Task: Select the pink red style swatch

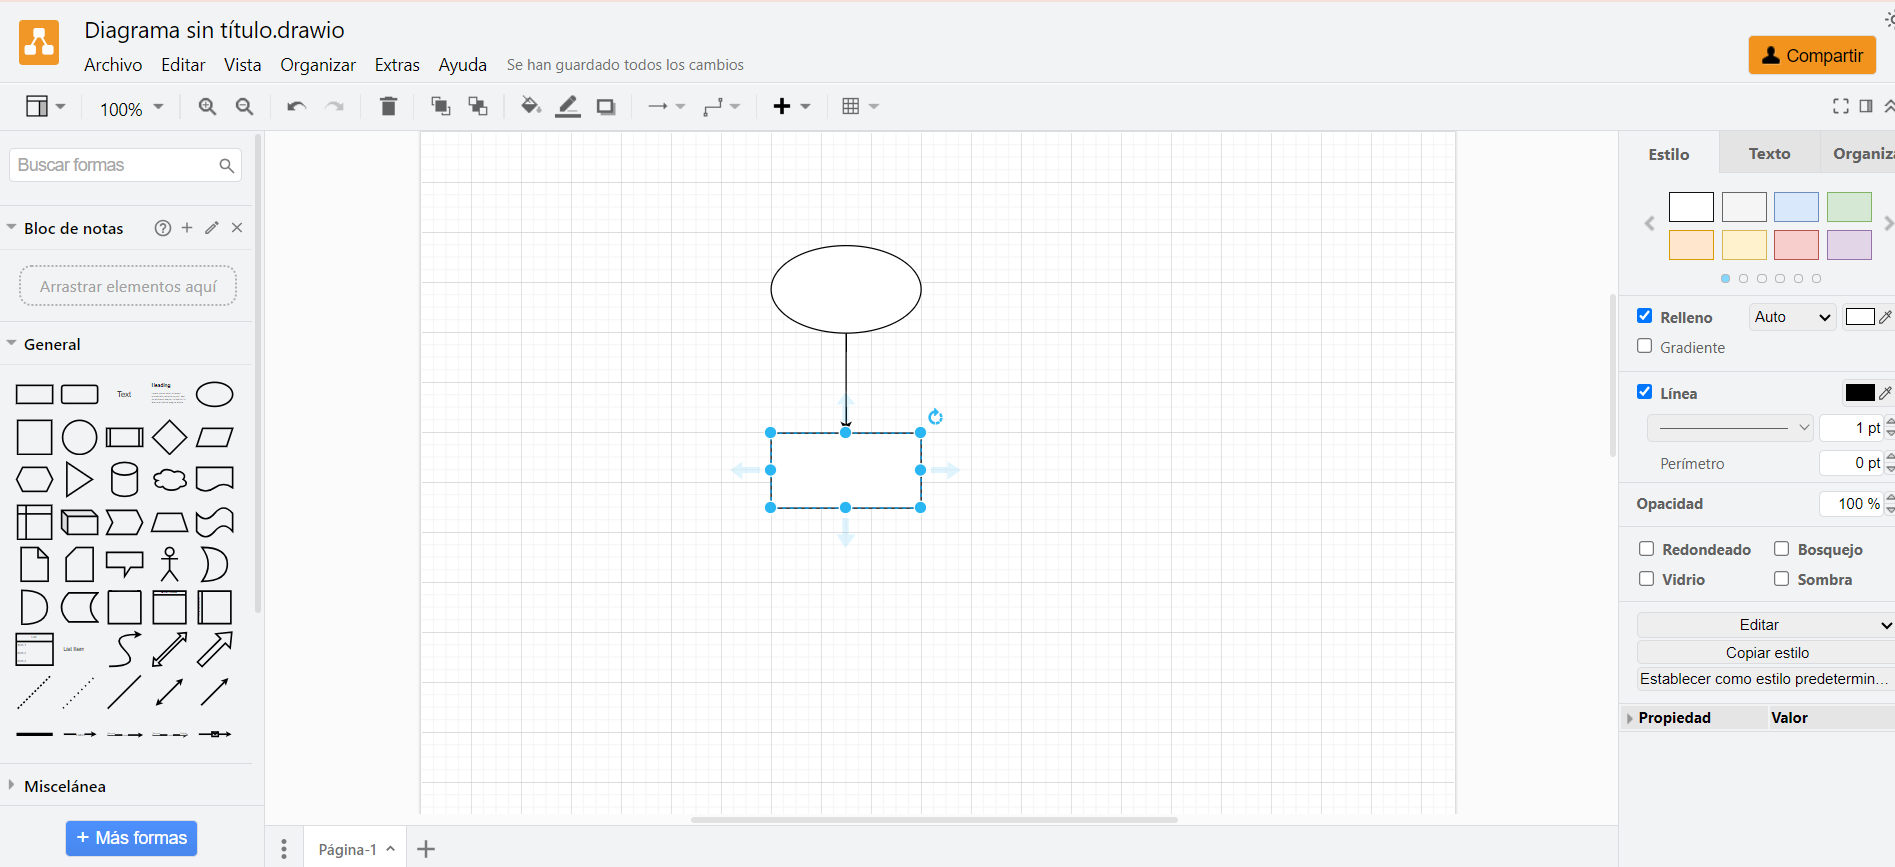Action: [x=1796, y=245]
